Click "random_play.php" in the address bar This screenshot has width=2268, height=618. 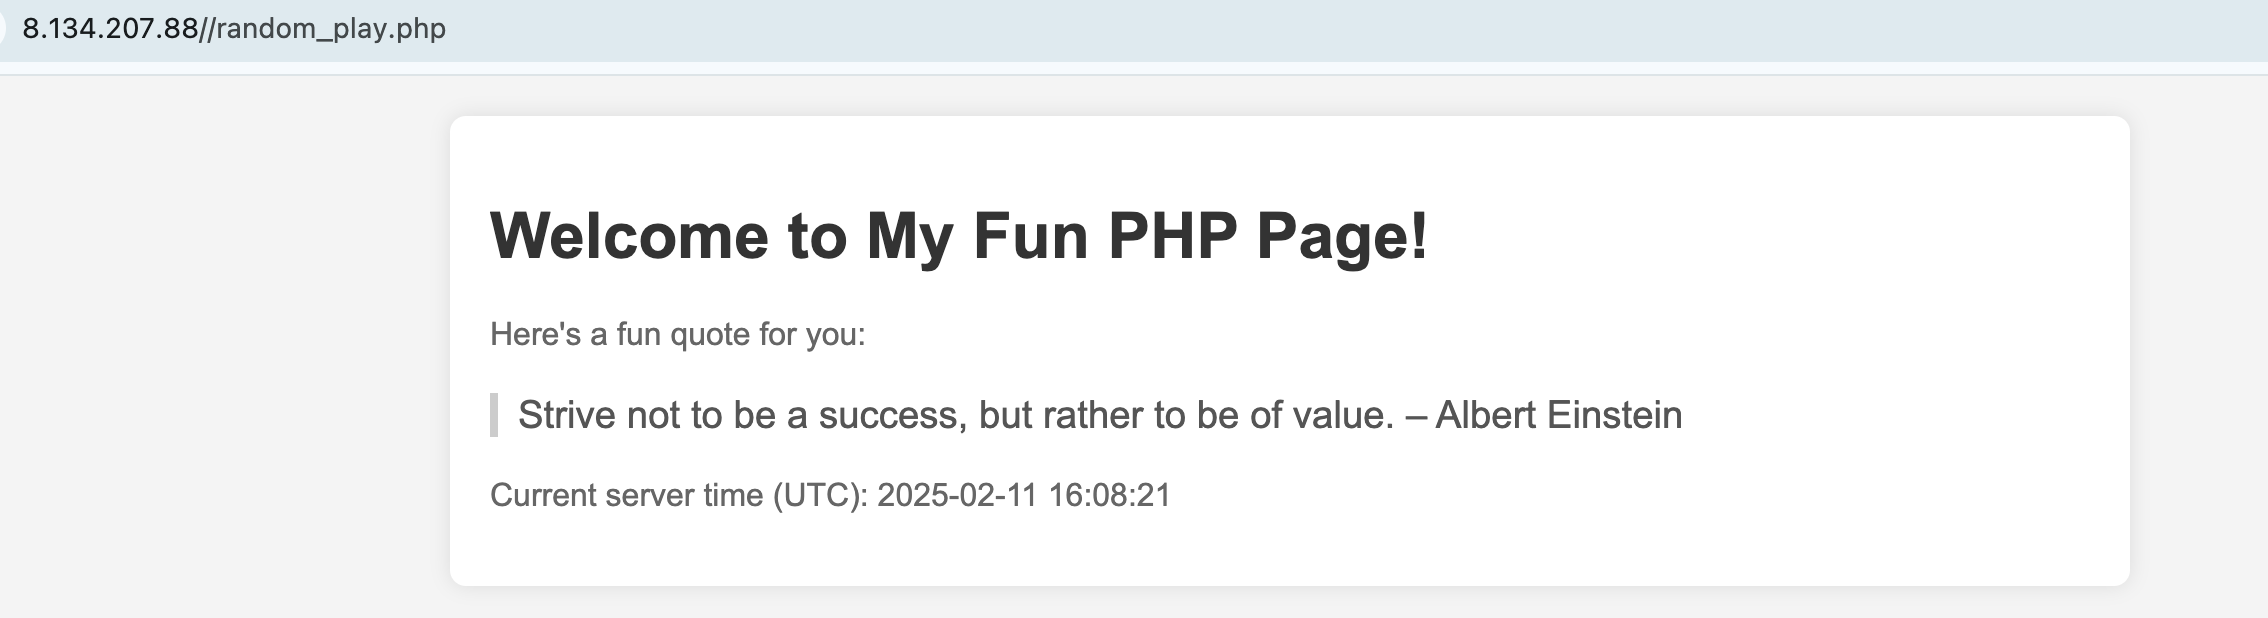click(x=331, y=29)
